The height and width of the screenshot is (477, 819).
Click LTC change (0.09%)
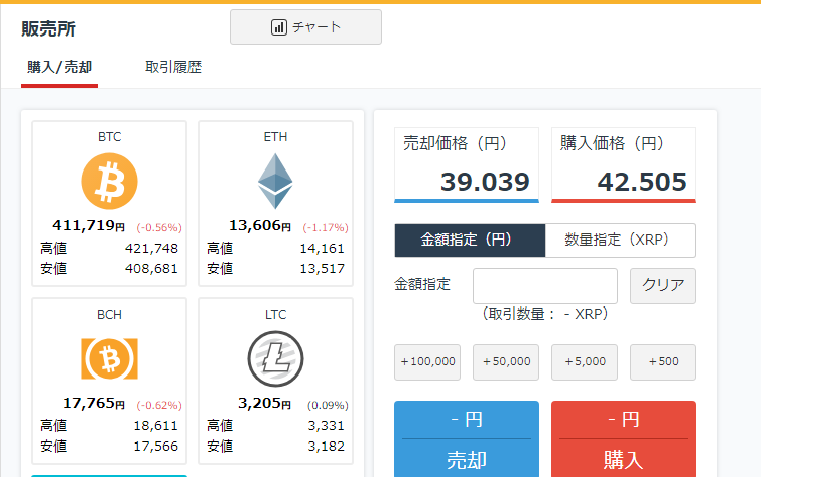tap(327, 405)
